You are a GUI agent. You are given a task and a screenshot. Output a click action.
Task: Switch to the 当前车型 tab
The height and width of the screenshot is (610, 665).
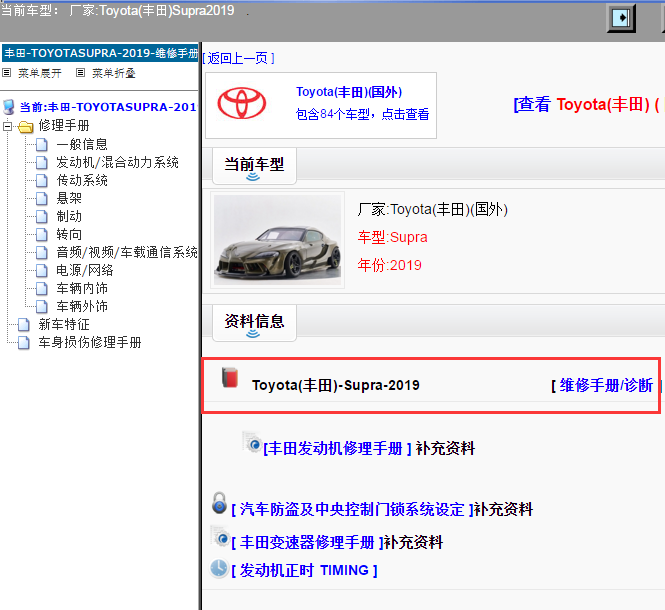pyautogui.click(x=254, y=165)
